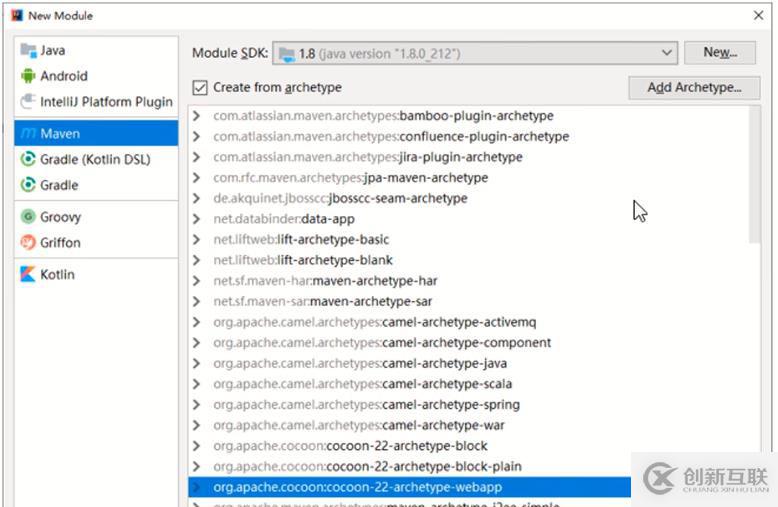This screenshot has height=507, width=778.
Task: Select camel-archetype-scala row
Action: point(469,384)
